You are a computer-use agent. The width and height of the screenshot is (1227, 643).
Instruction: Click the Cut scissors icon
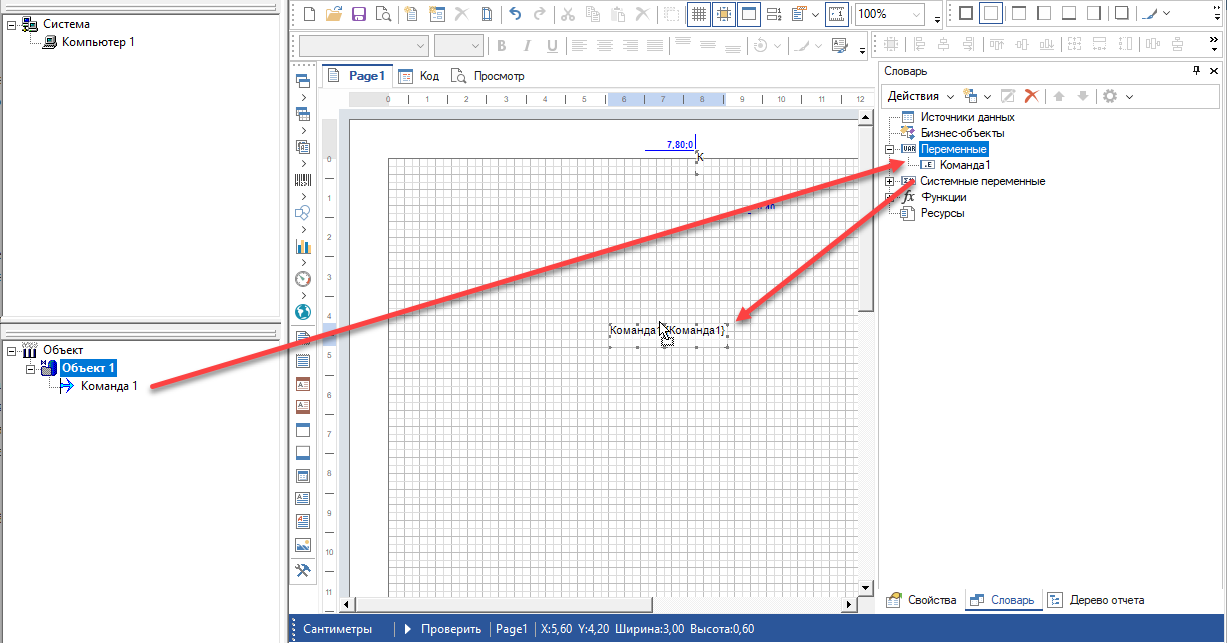567,14
